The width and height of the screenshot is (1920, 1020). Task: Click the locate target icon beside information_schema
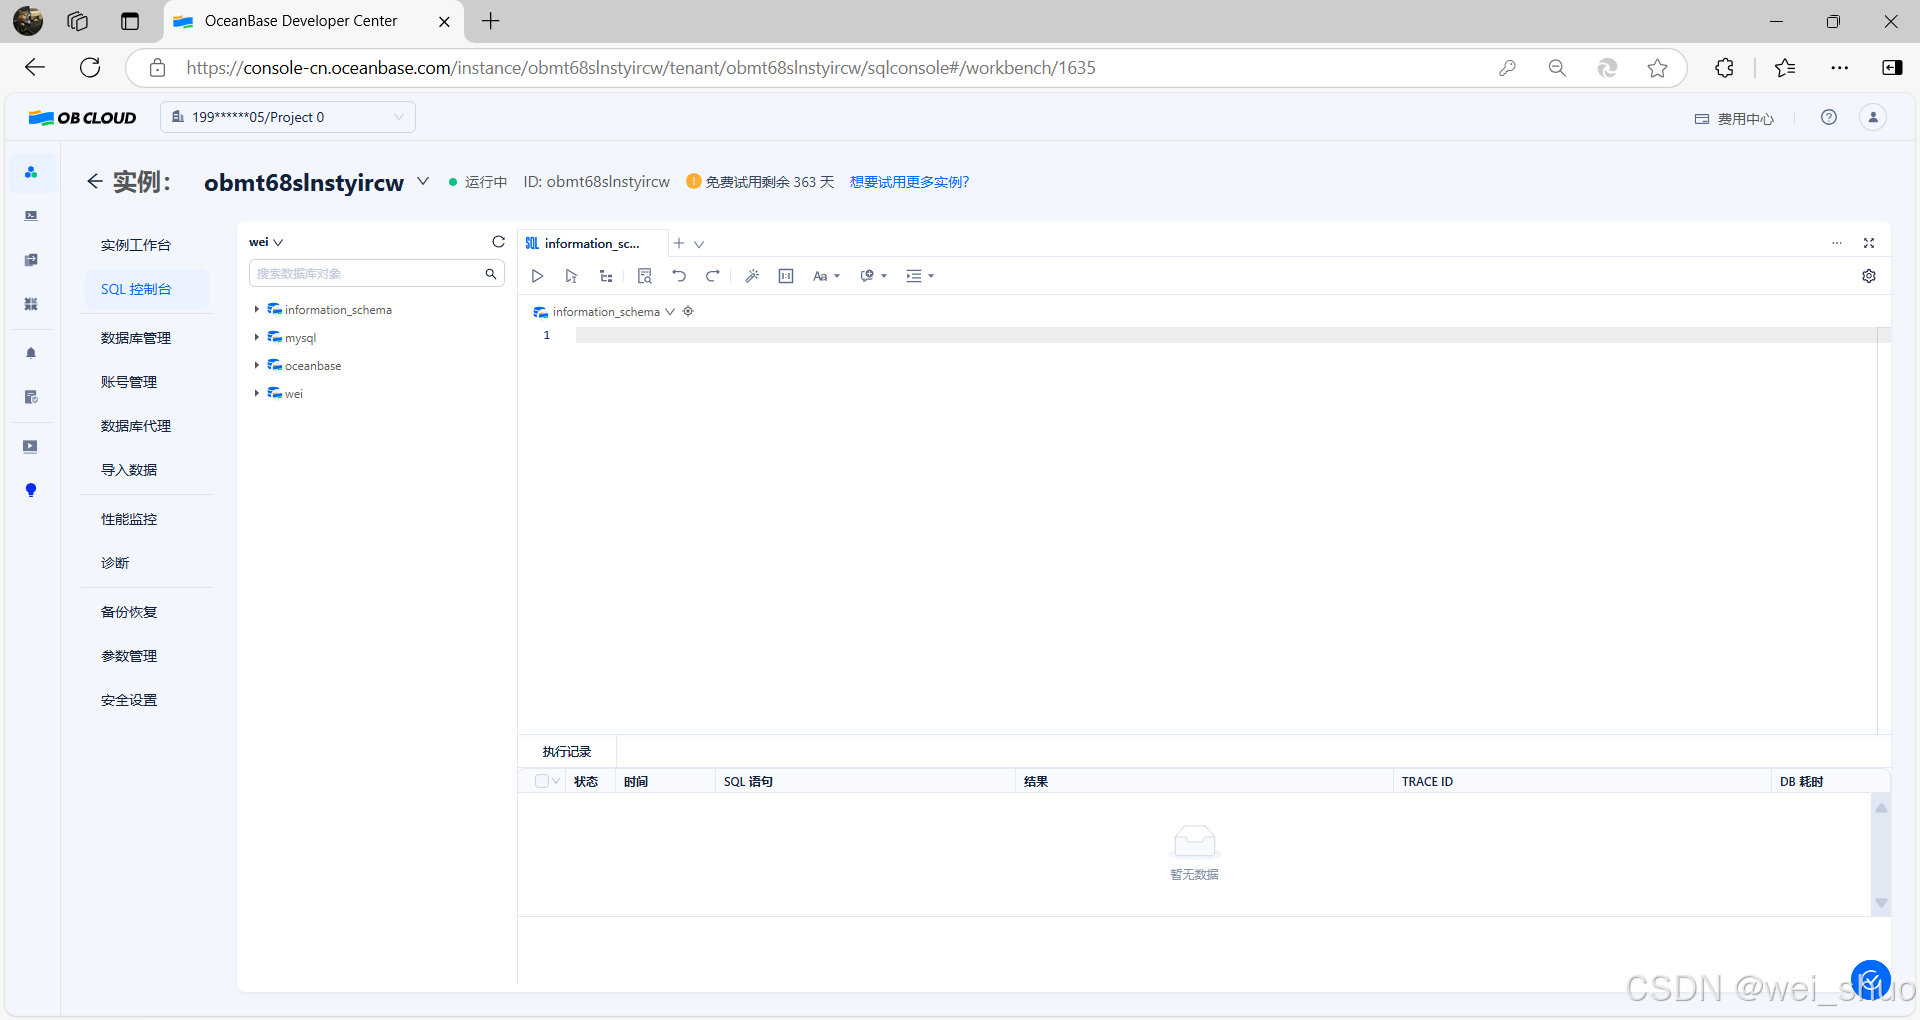(688, 312)
